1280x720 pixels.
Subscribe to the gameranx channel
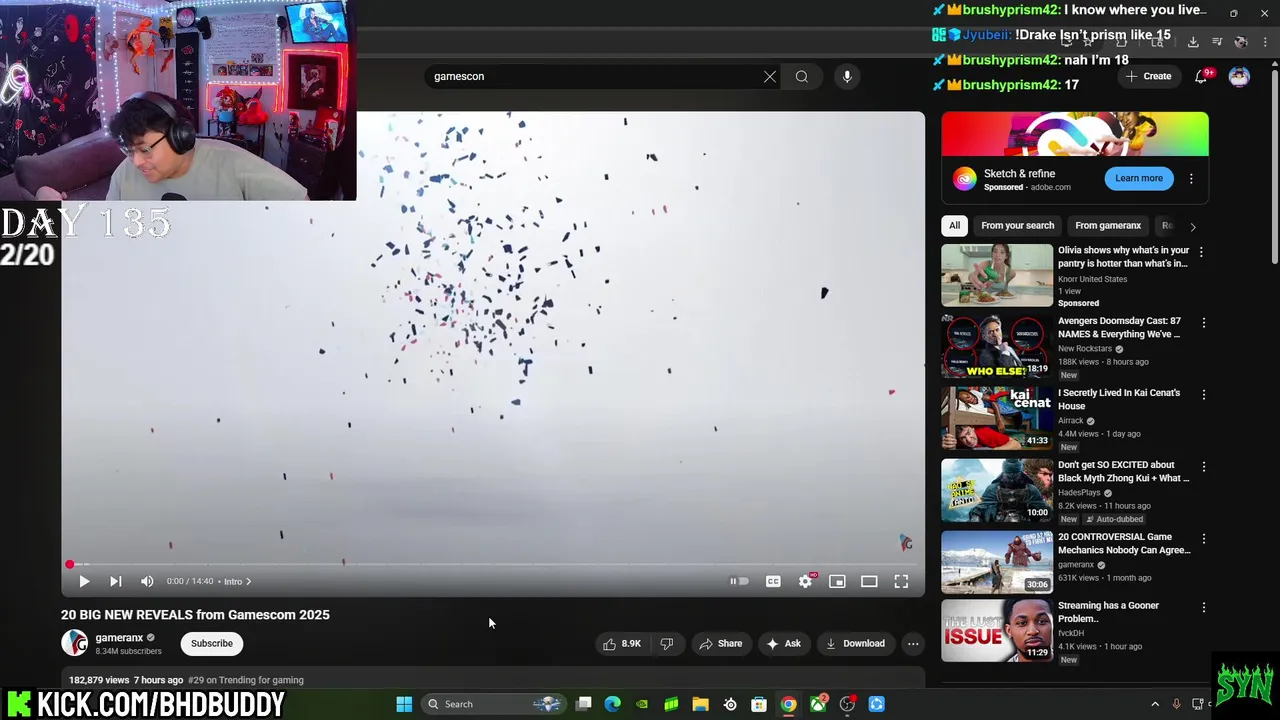(211, 643)
